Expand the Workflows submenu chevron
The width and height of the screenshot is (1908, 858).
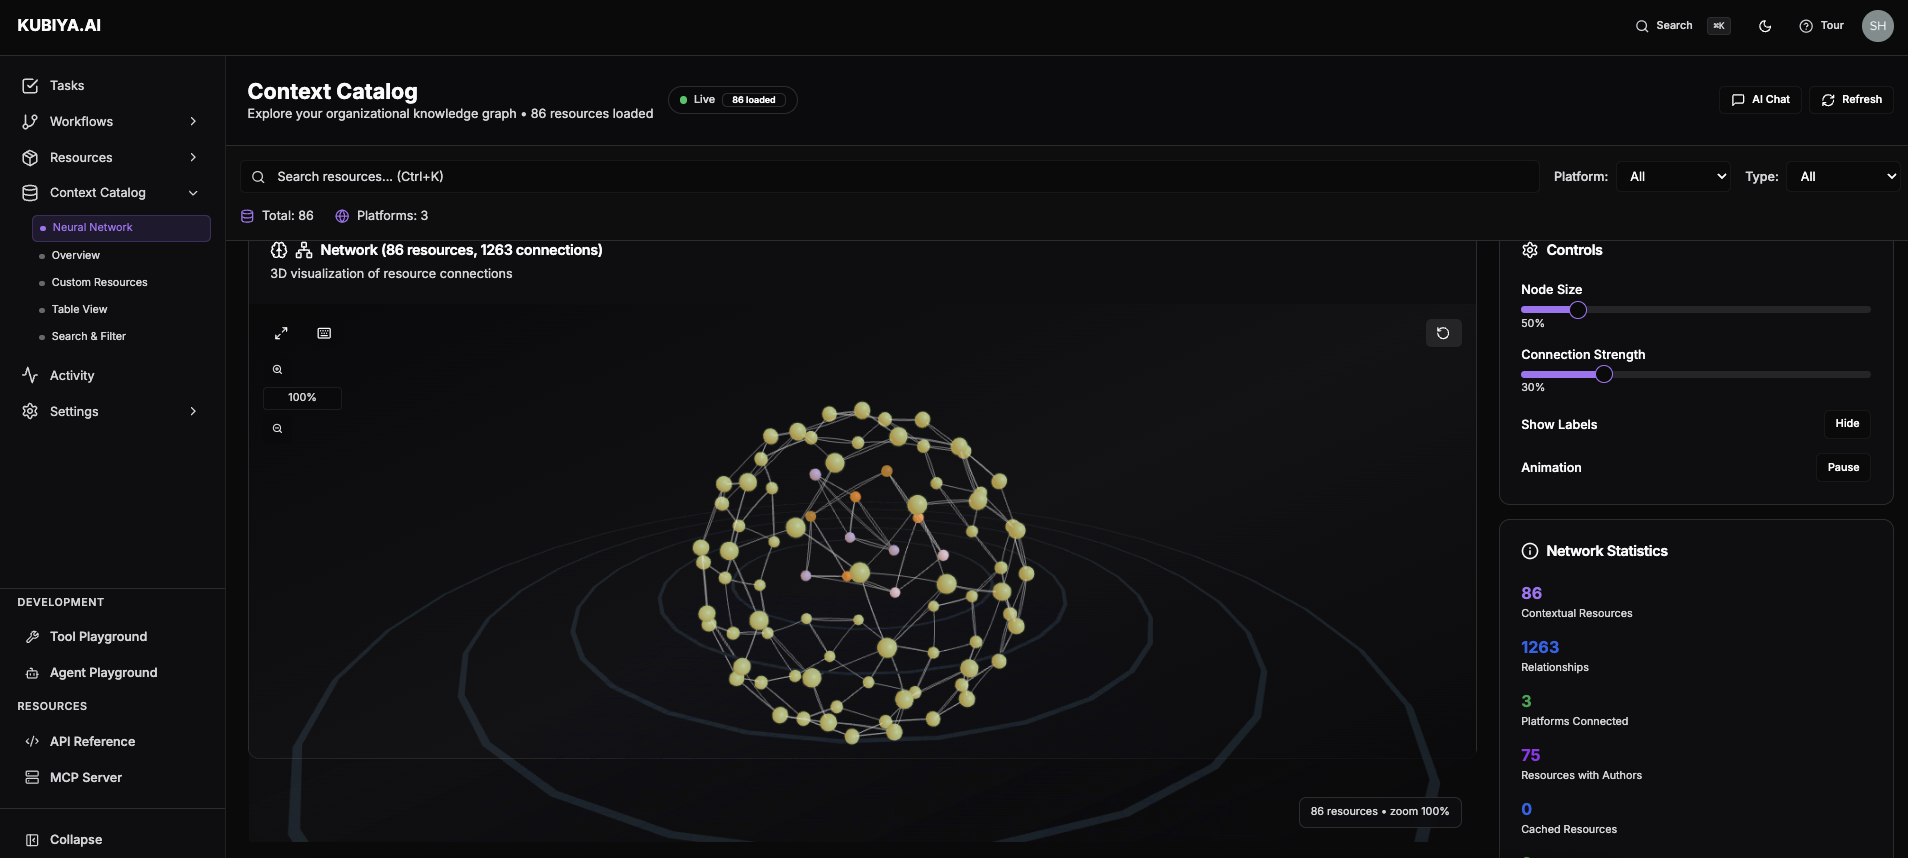coord(193,122)
